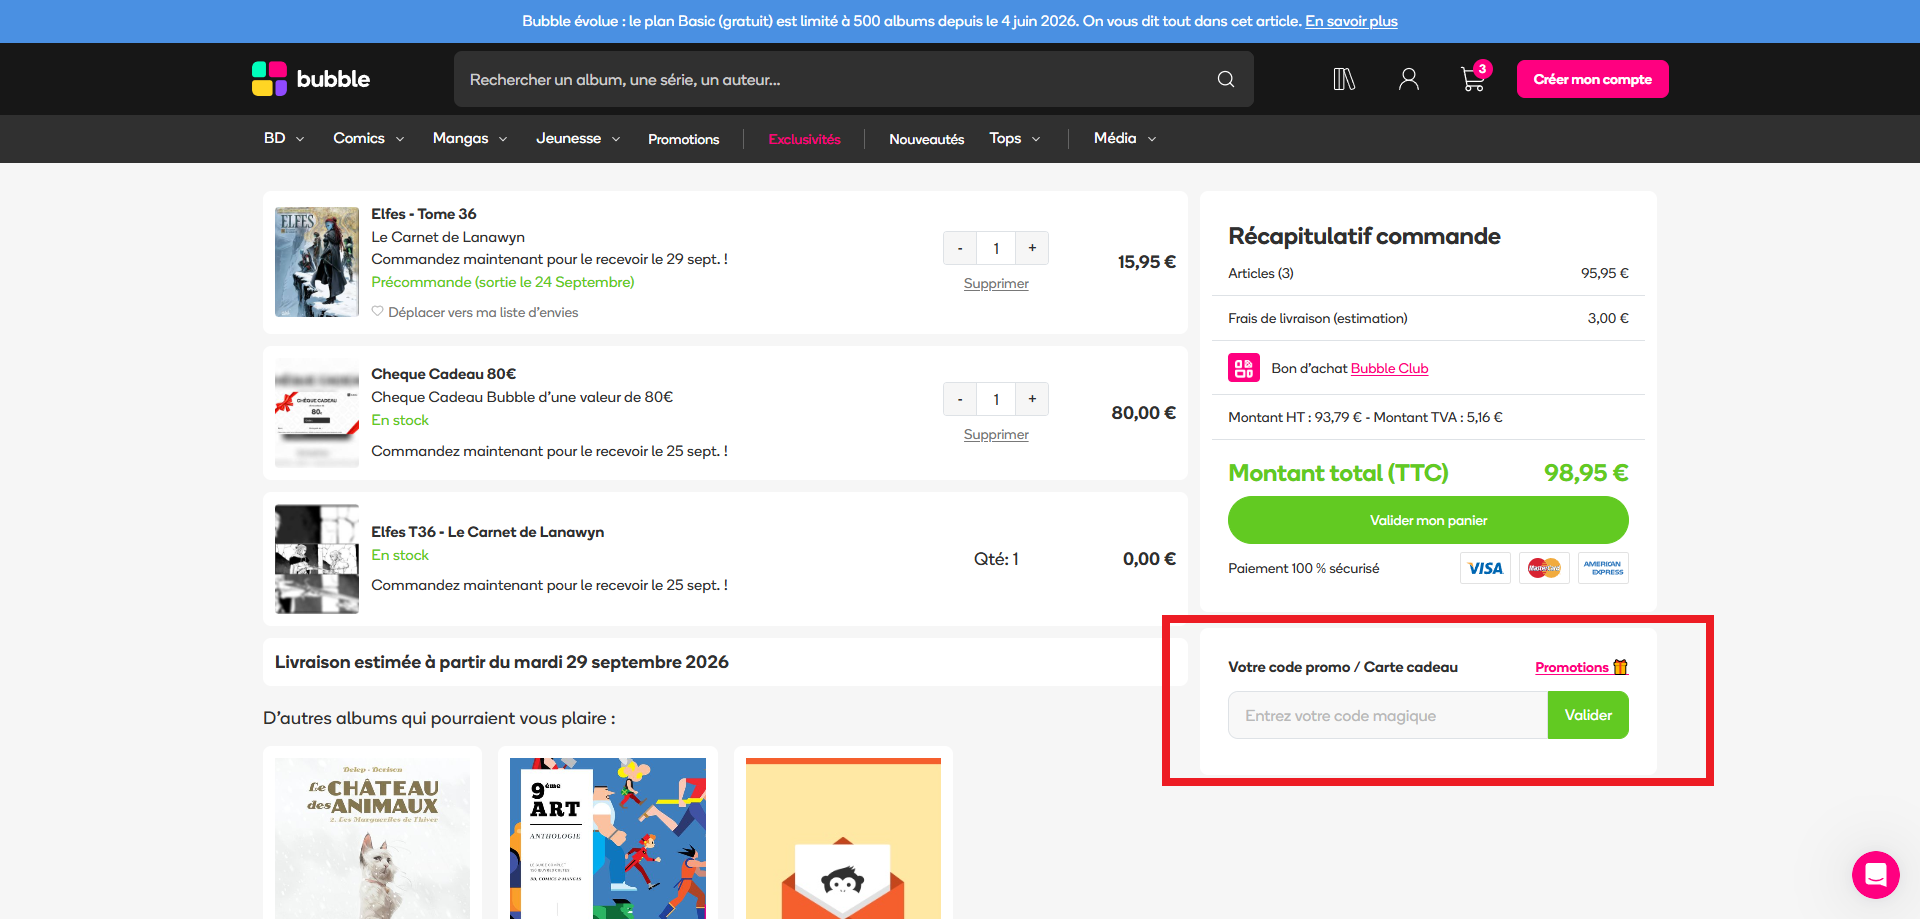This screenshot has height=919, width=1920.
Task: Increase quantity of Cheque Cadeau 80€
Action: [1032, 399]
